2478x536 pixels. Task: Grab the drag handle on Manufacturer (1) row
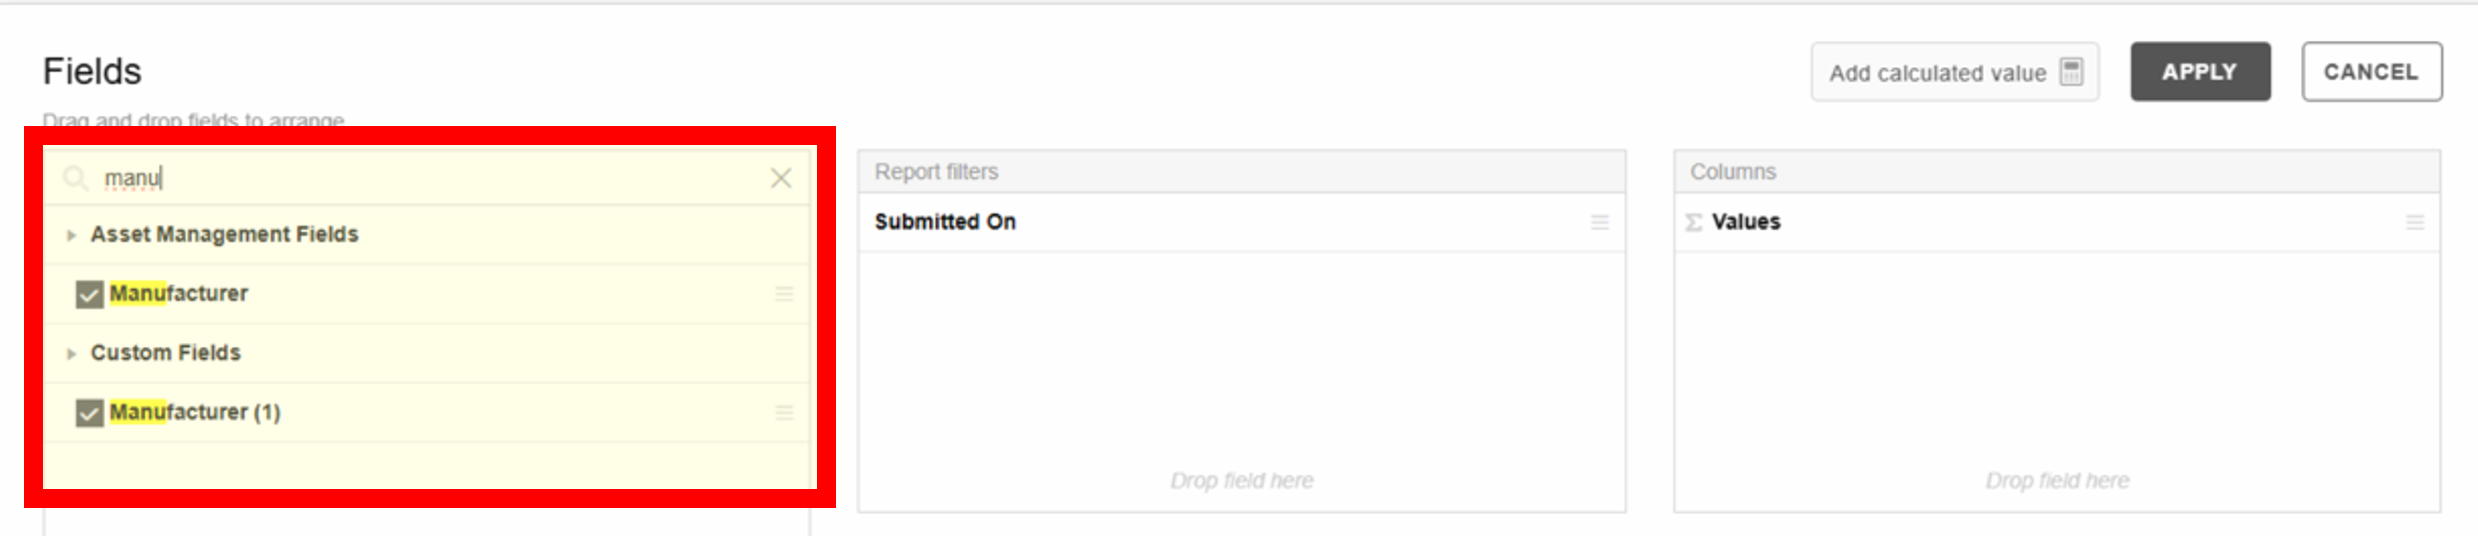coord(785,412)
